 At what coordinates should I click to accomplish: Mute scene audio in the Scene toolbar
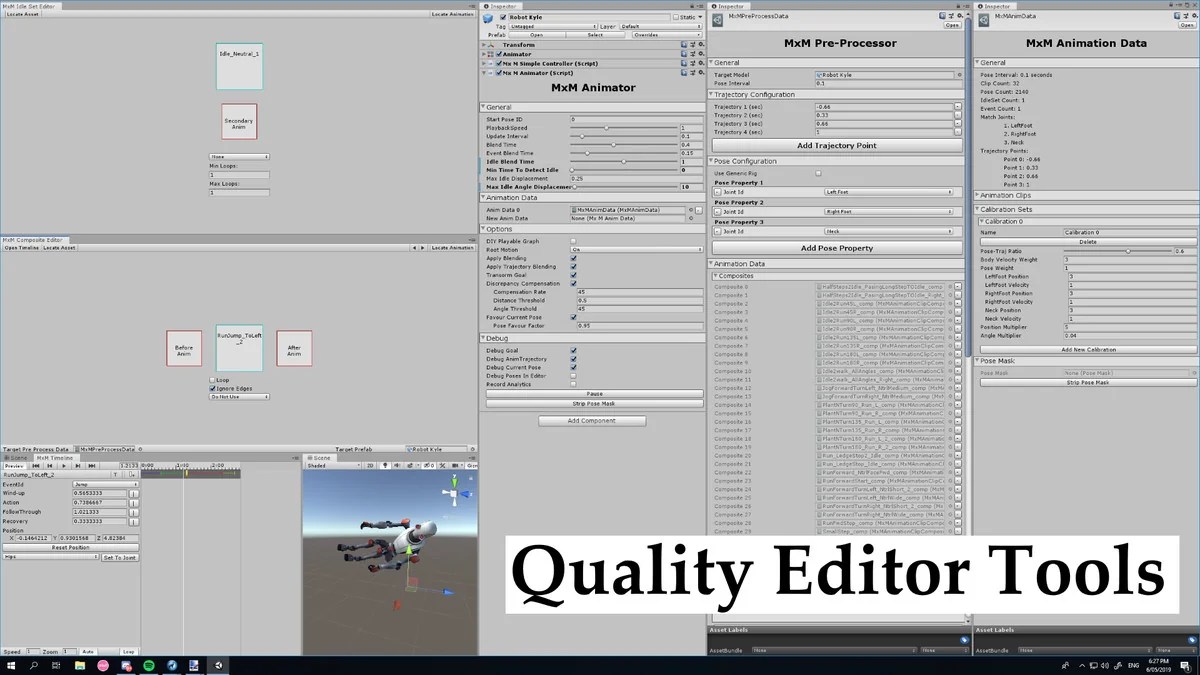tap(397, 466)
